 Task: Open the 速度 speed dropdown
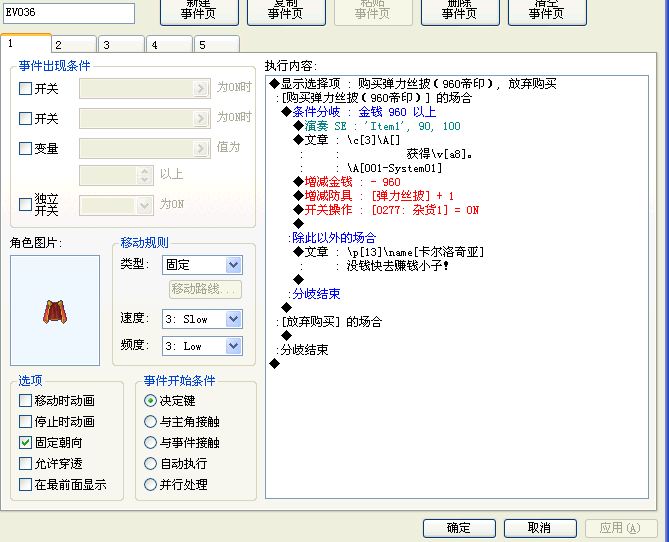[202, 319]
